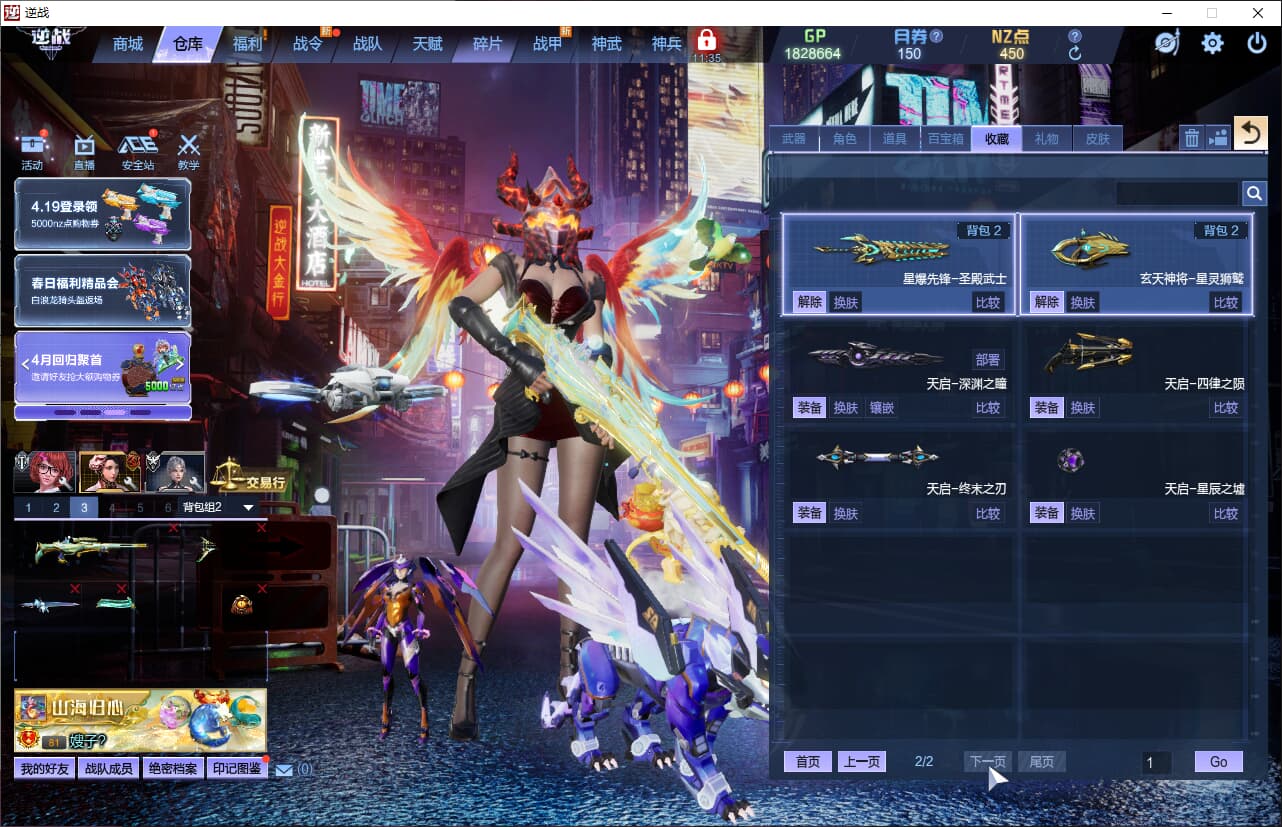The width and height of the screenshot is (1282, 827).
Task: Switch to the 角色 category tab
Action: coord(845,139)
